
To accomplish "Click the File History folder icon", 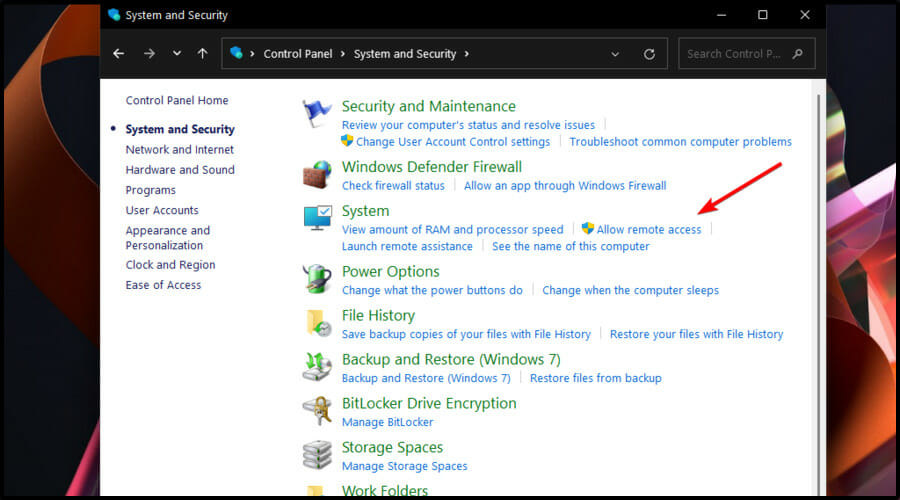I will pyautogui.click(x=317, y=323).
